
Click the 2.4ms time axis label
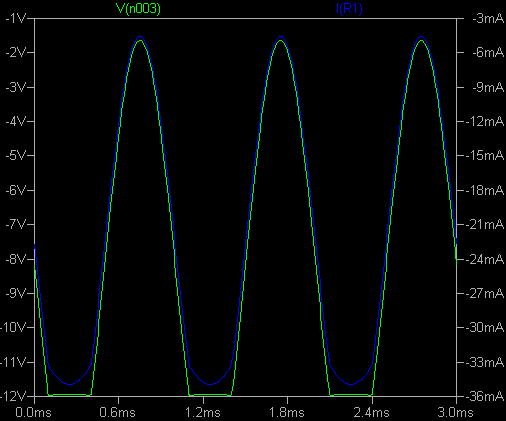coord(371,413)
